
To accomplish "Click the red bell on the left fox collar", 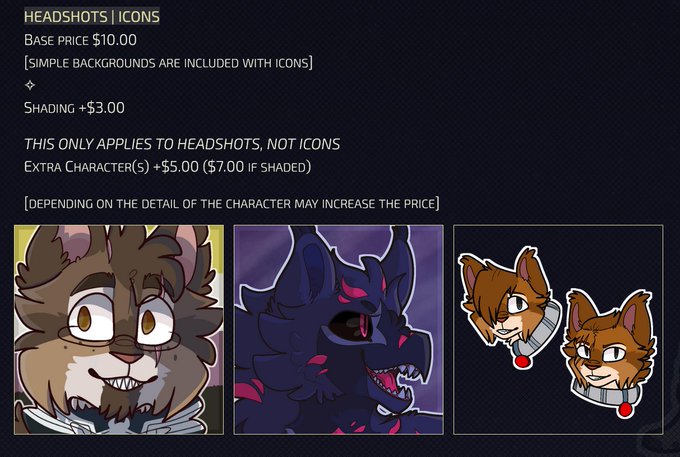I will tap(522, 361).
